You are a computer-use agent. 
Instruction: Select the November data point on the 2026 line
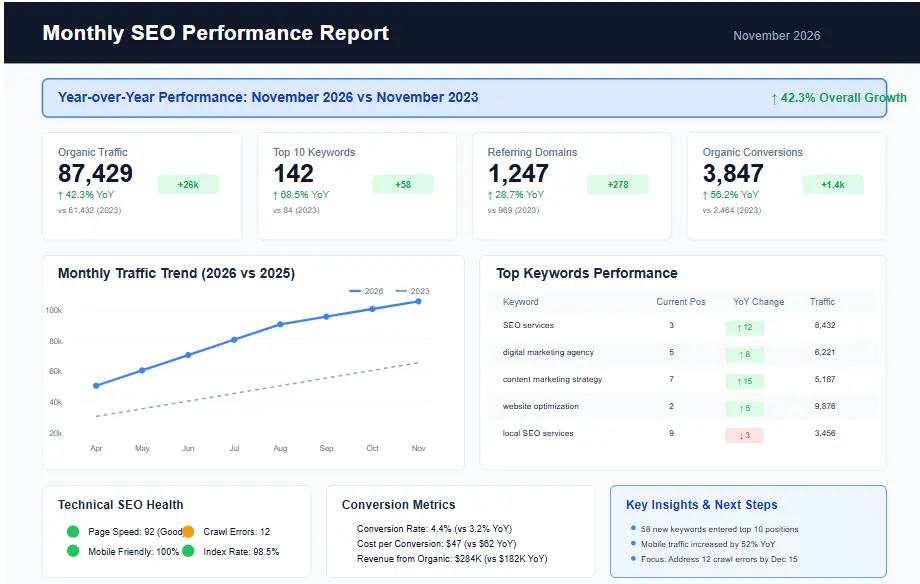pyautogui.click(x=417, y=299)
